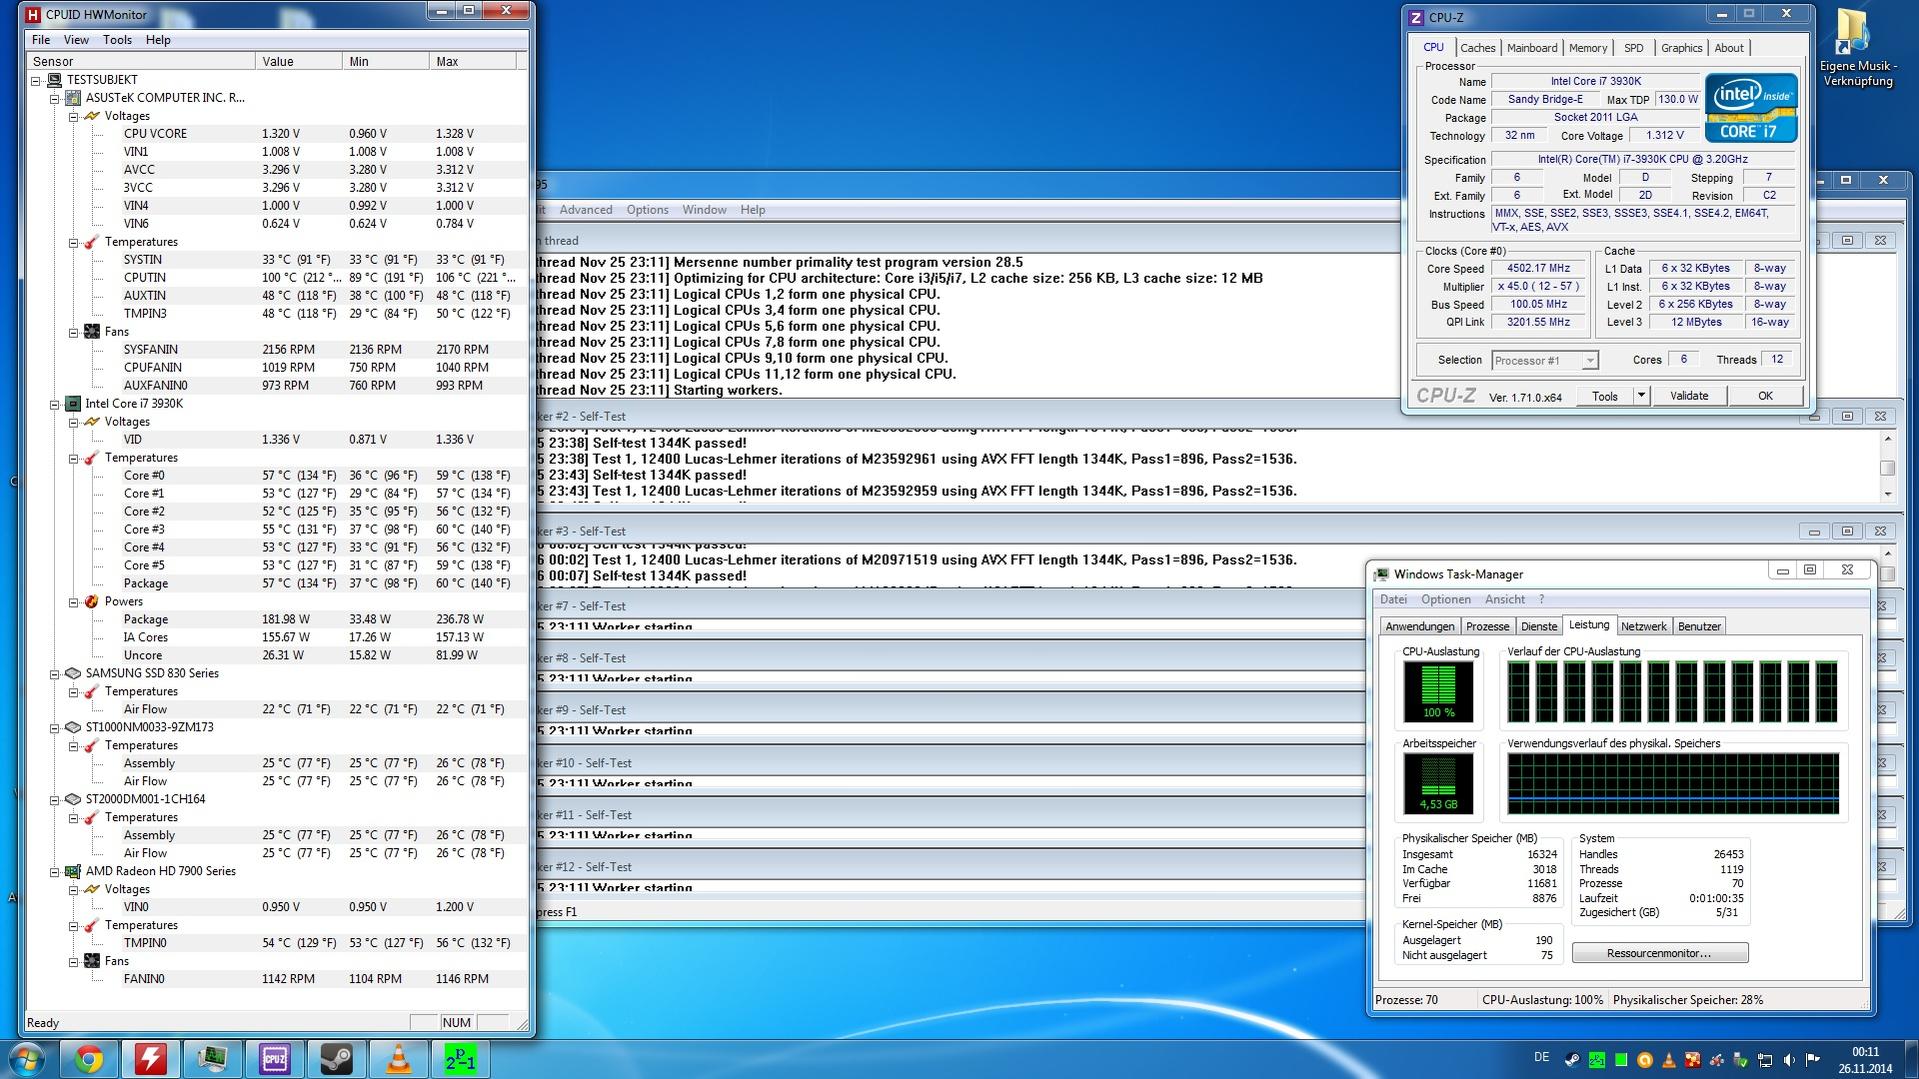Image resolution: width=1919 pixels, height=1079 pixels.
Task: Click the motherboard icon beside ASUSTeK COMPUTER INC.
Action: (x=73, y=98)
